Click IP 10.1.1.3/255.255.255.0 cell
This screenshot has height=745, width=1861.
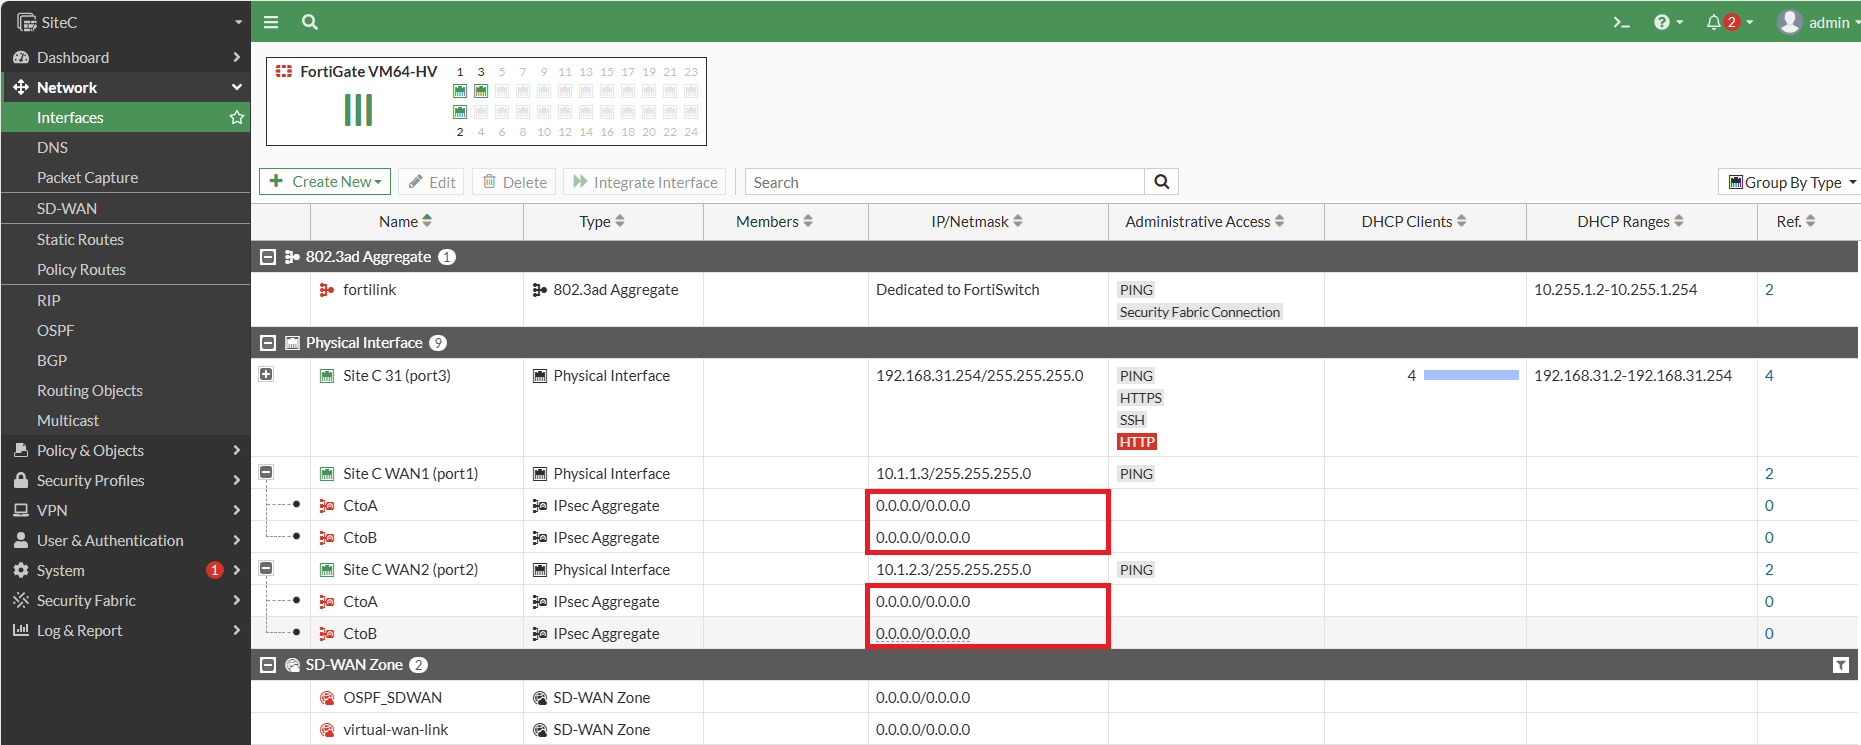point(954,474)
